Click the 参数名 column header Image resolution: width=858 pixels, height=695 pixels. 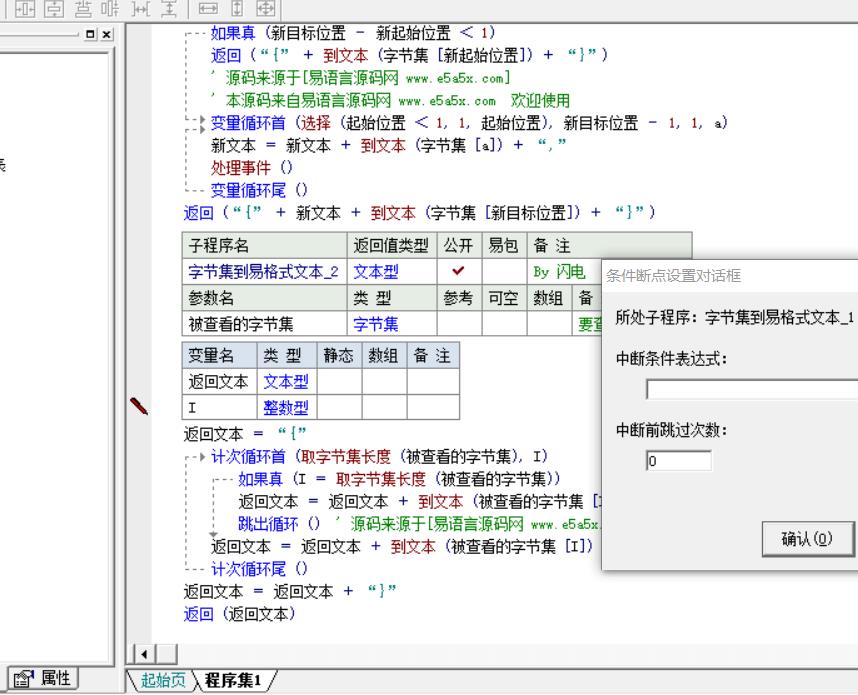[264, 298]
